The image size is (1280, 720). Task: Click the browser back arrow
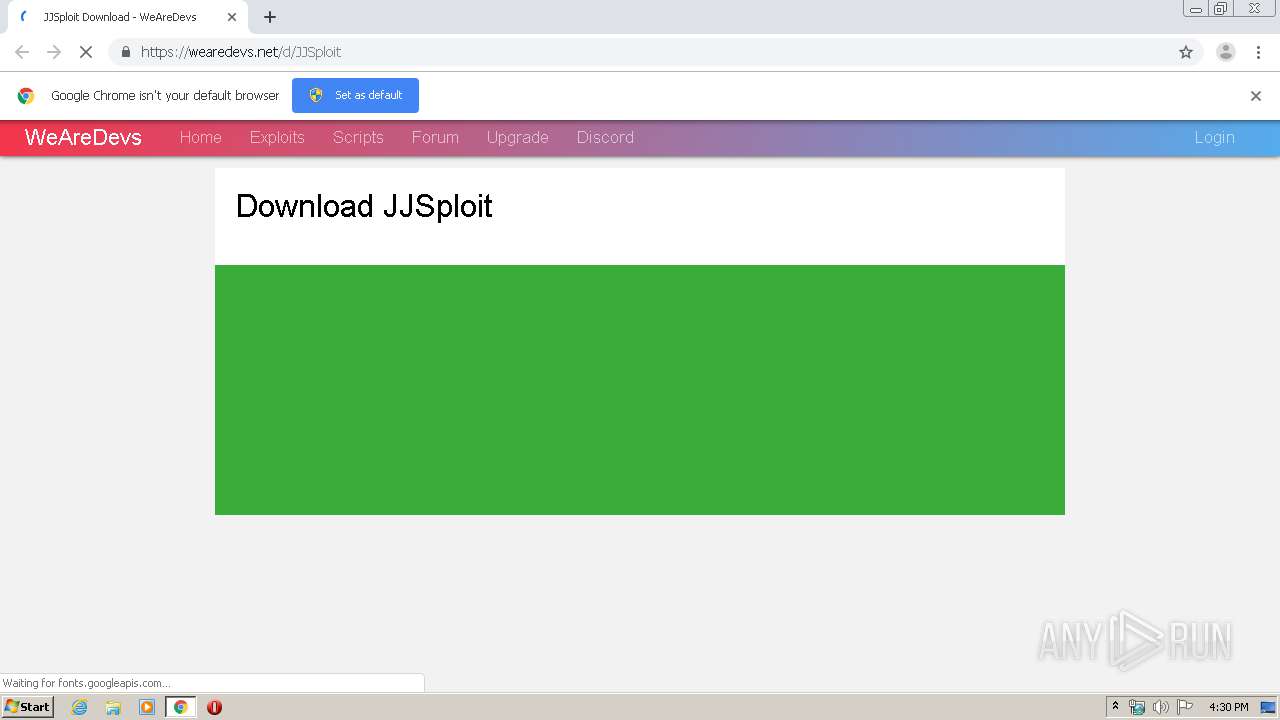22,52
